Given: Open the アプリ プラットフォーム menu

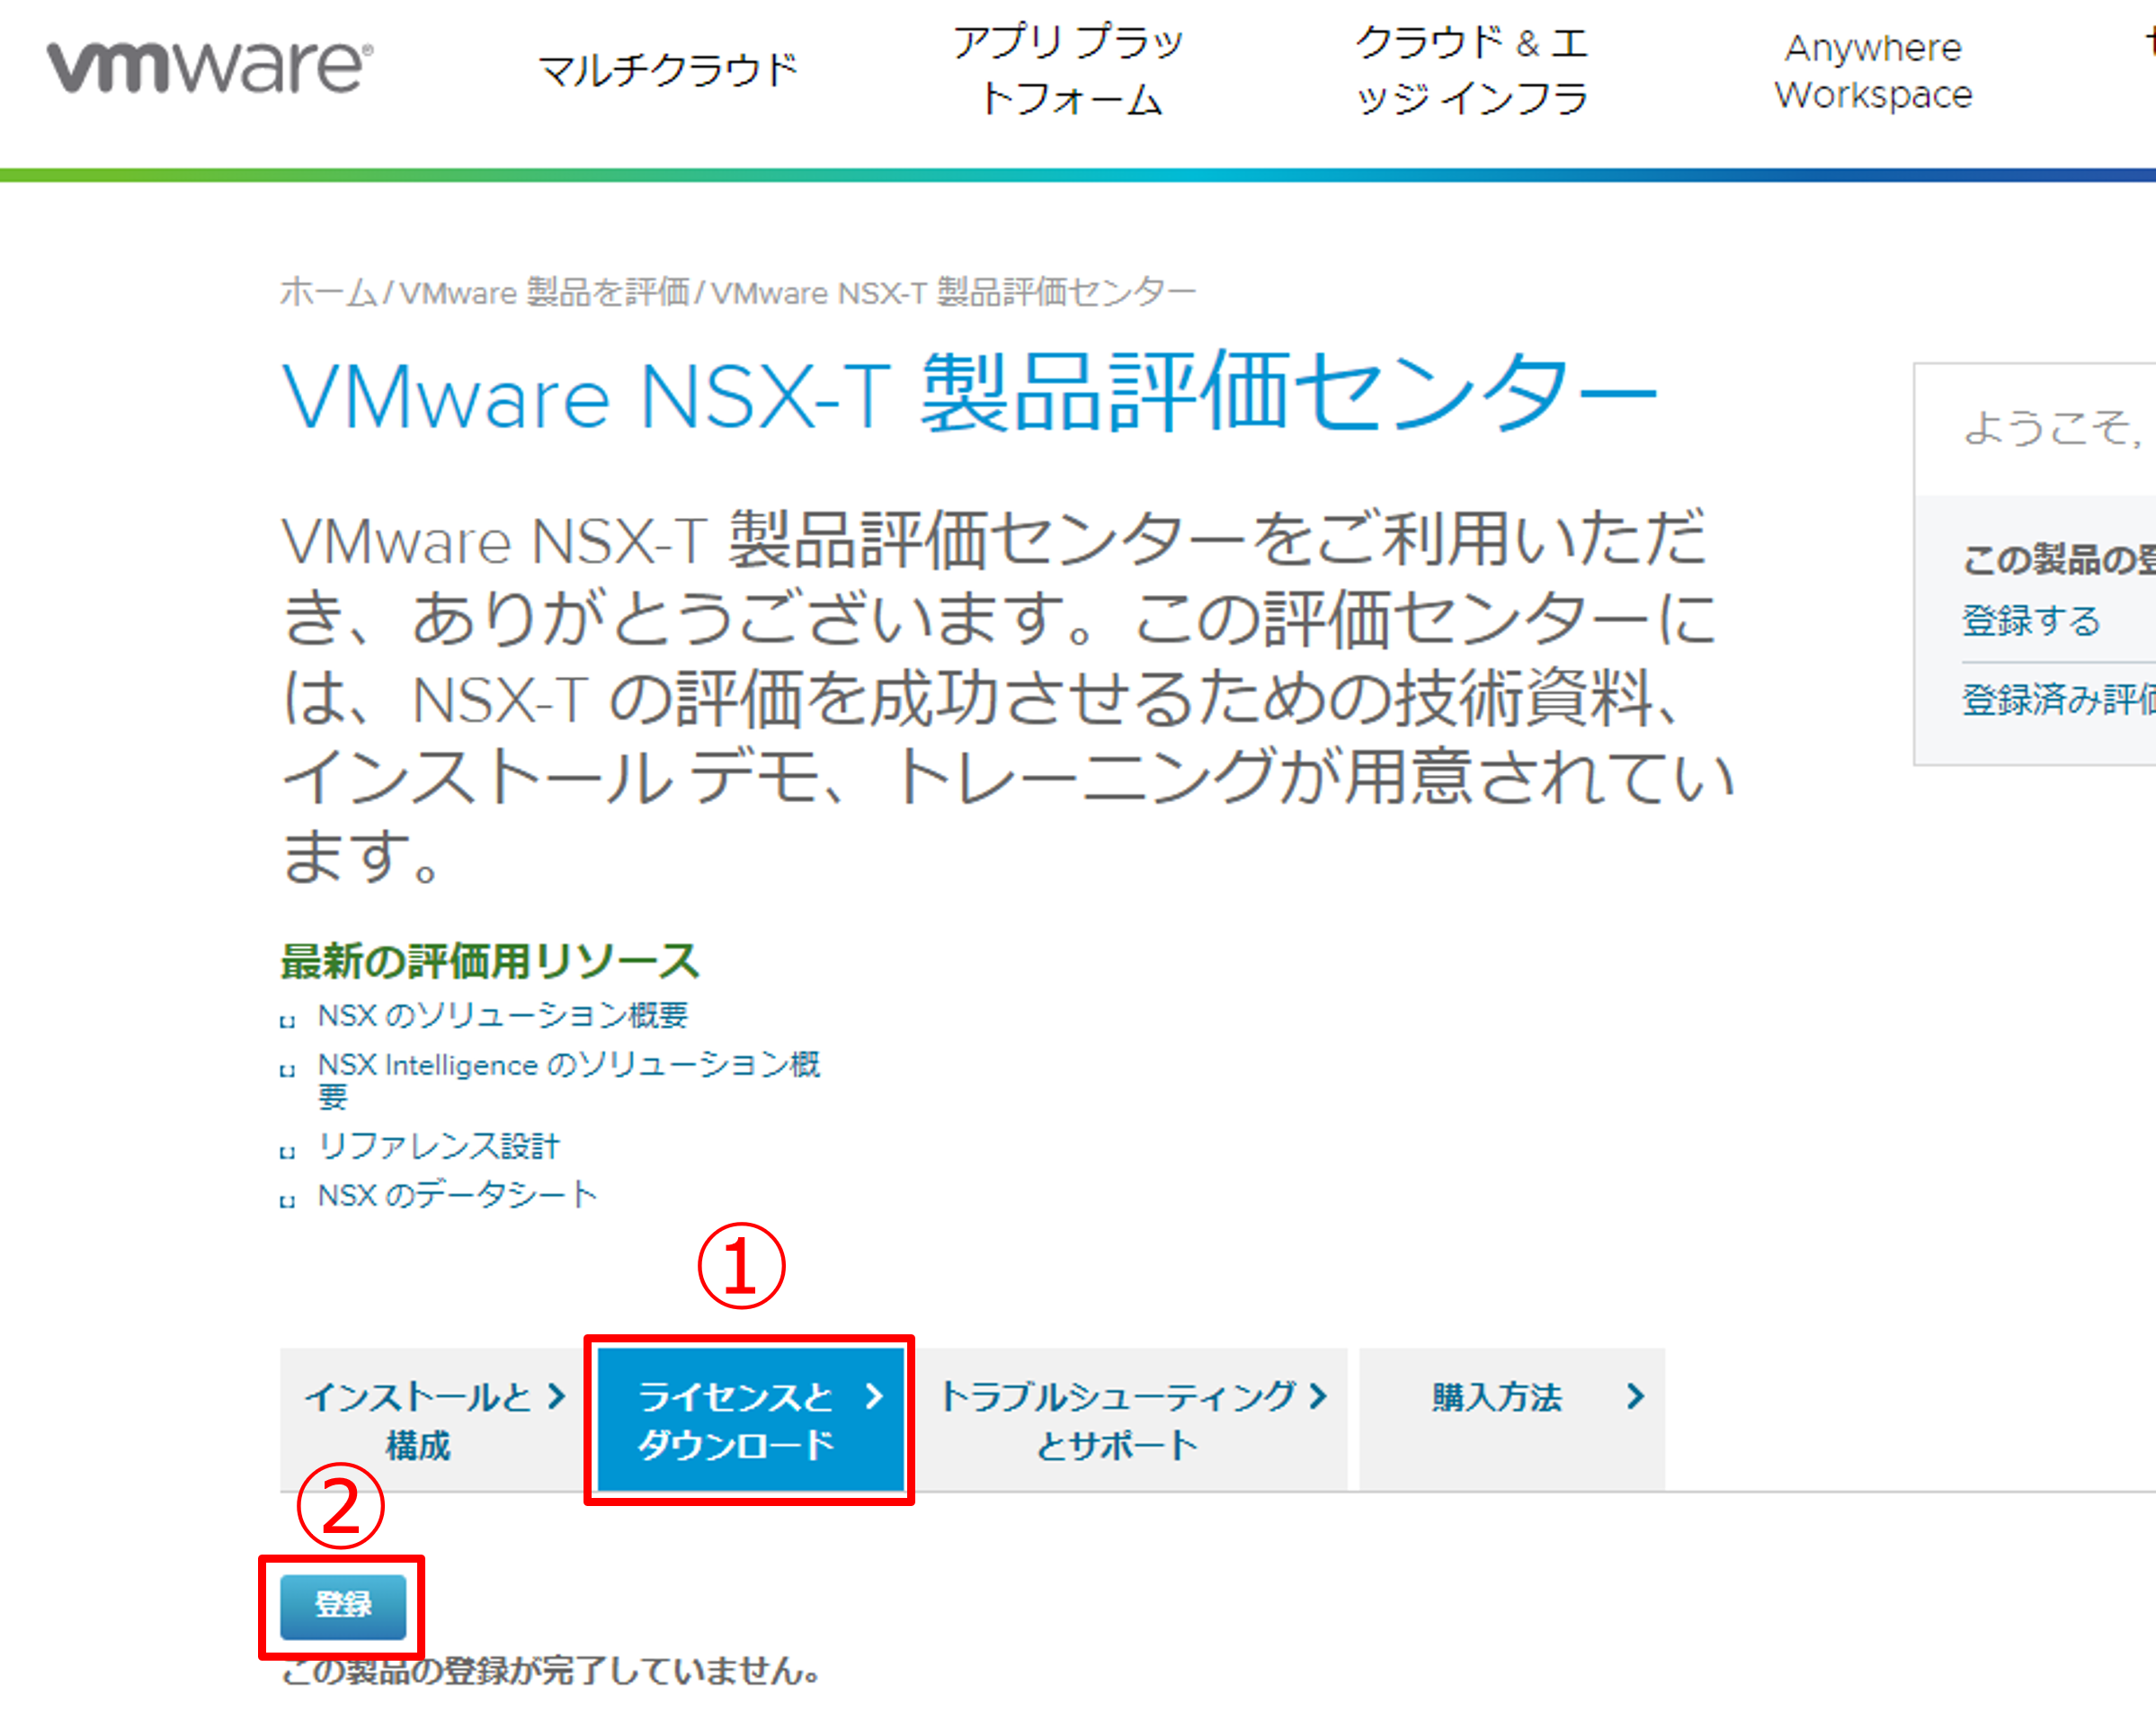Looking at the screenshot, I should [1068, 70].
